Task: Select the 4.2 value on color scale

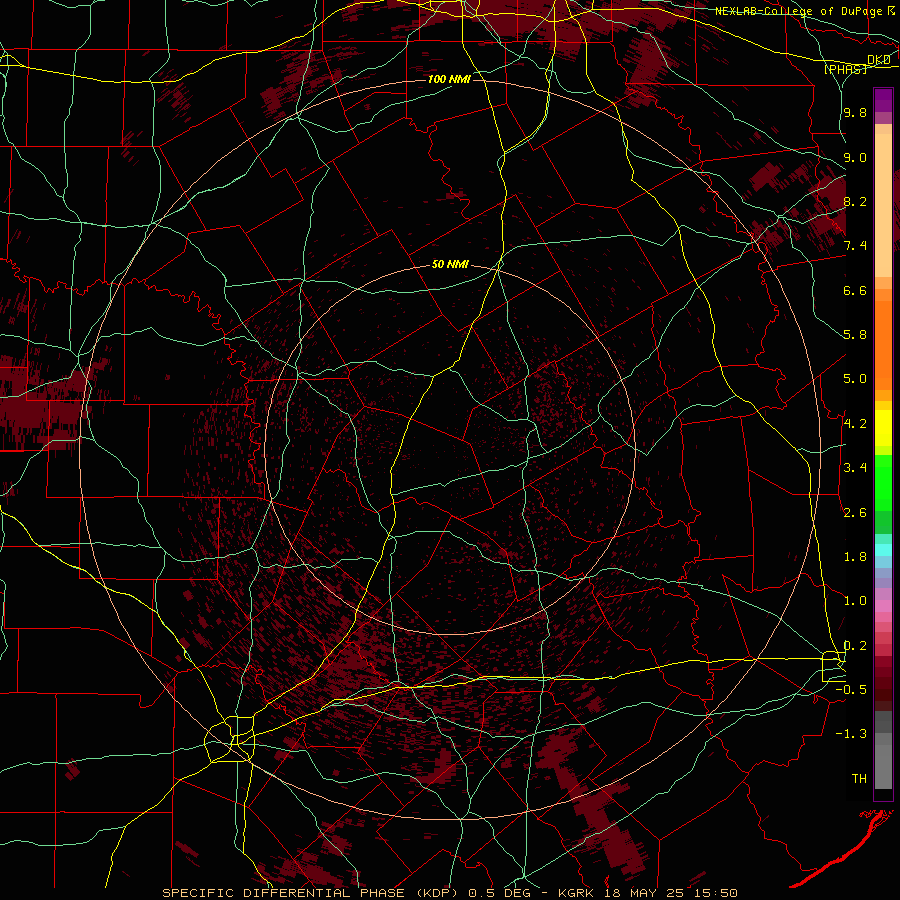Action: tap(855, 424)
